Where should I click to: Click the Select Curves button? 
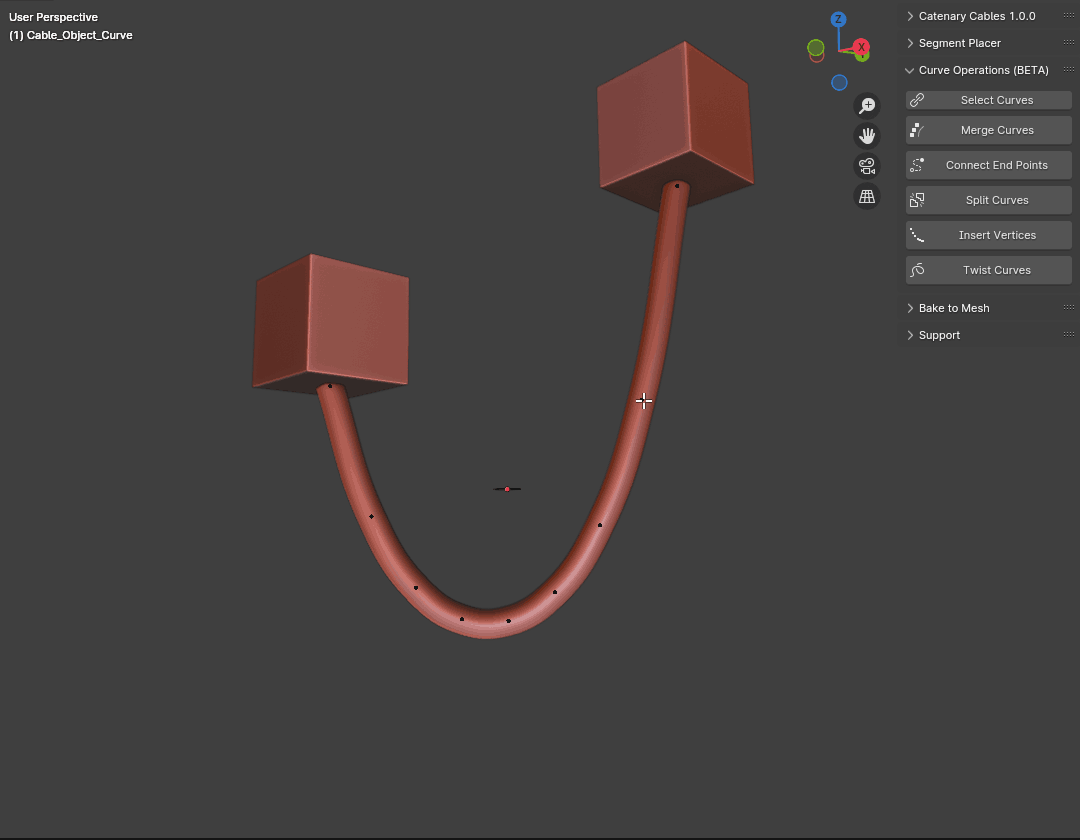(x=988, y=100)
